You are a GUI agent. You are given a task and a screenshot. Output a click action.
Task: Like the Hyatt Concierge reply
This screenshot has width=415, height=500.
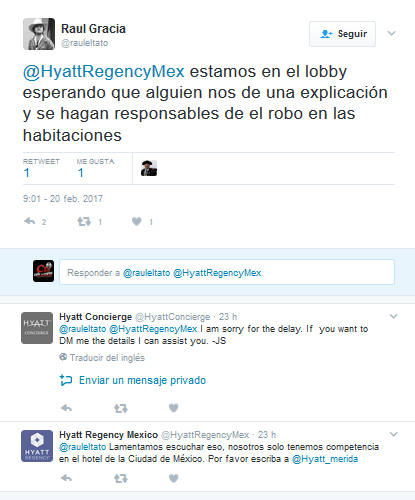[x=174, y=408]
